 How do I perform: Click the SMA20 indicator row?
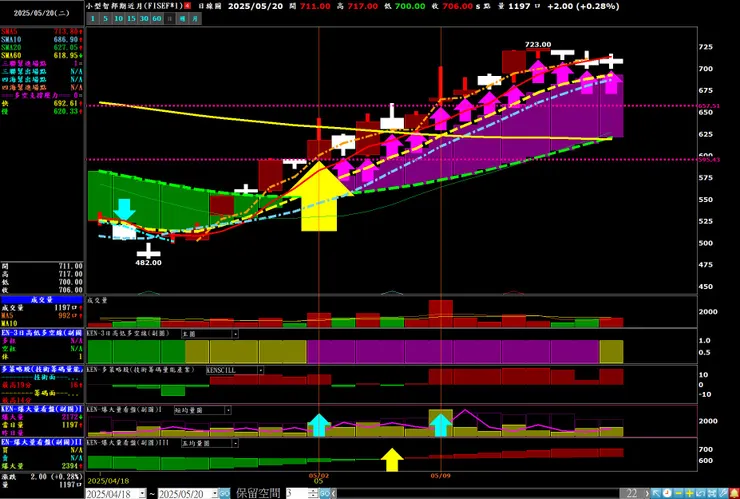coord(42,48)
